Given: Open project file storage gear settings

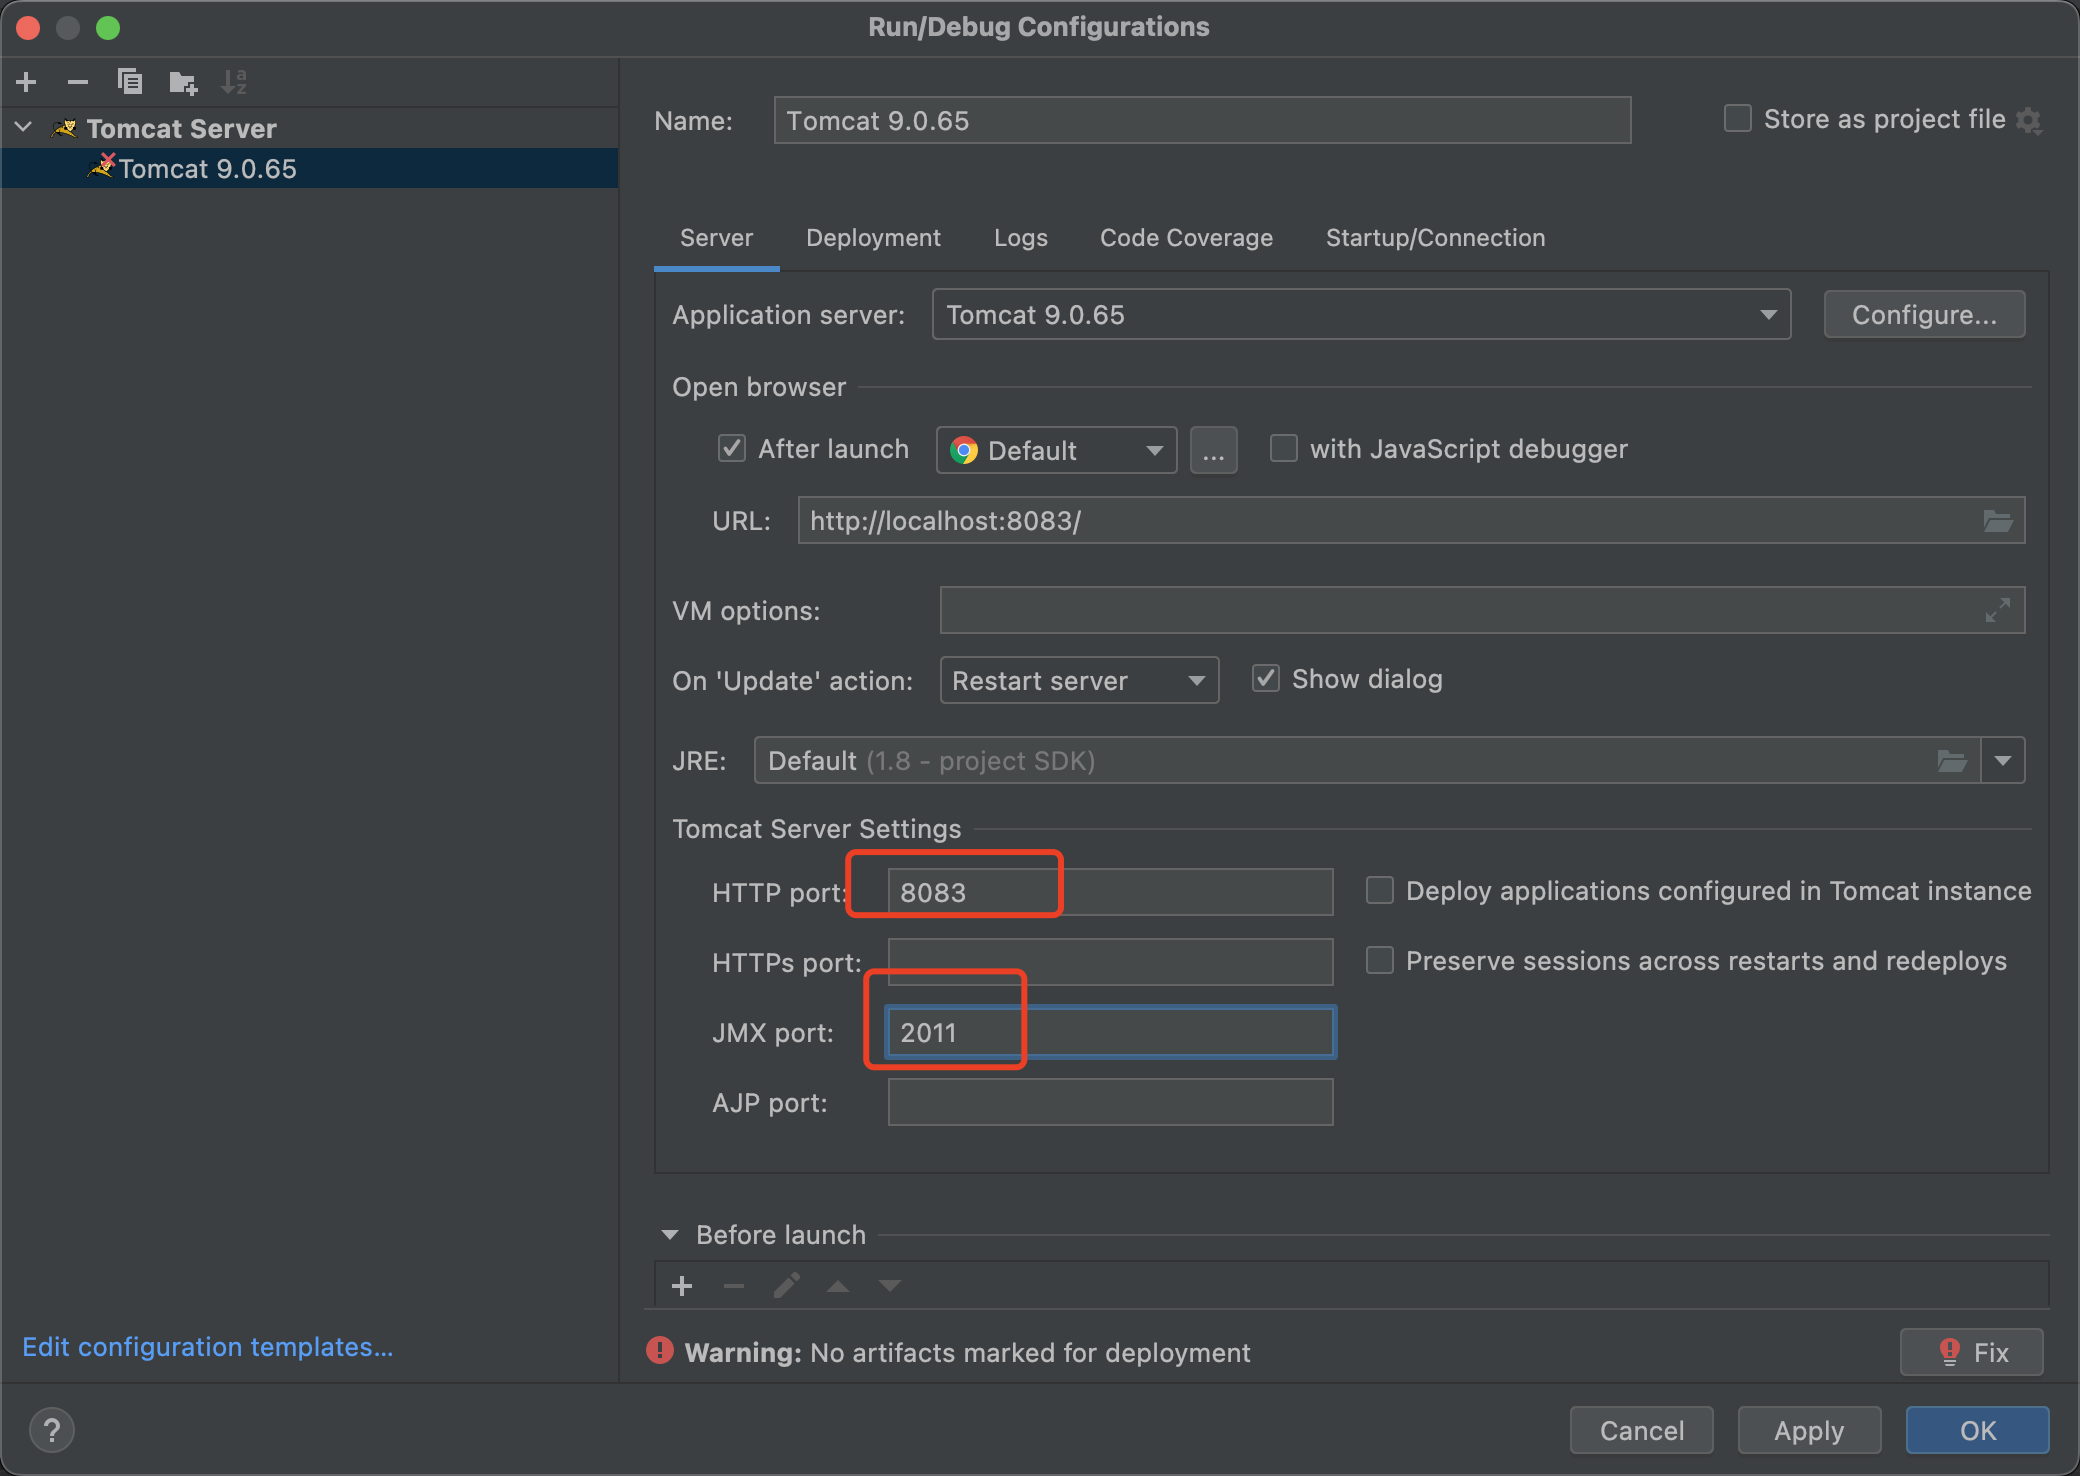Looking at the screenshot, I should [x=2029, y=121].
